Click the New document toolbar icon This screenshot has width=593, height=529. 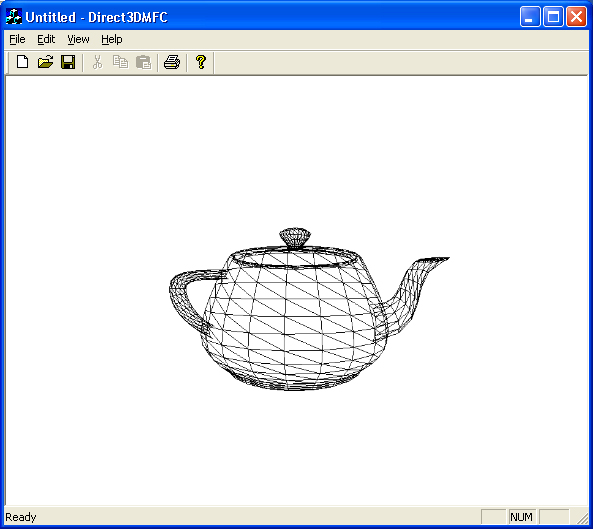[x=22, y=62]
